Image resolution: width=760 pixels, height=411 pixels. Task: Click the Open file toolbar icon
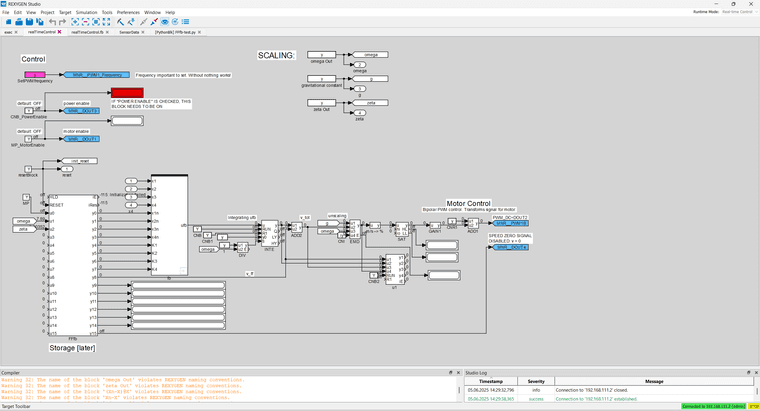pos(19,22)
